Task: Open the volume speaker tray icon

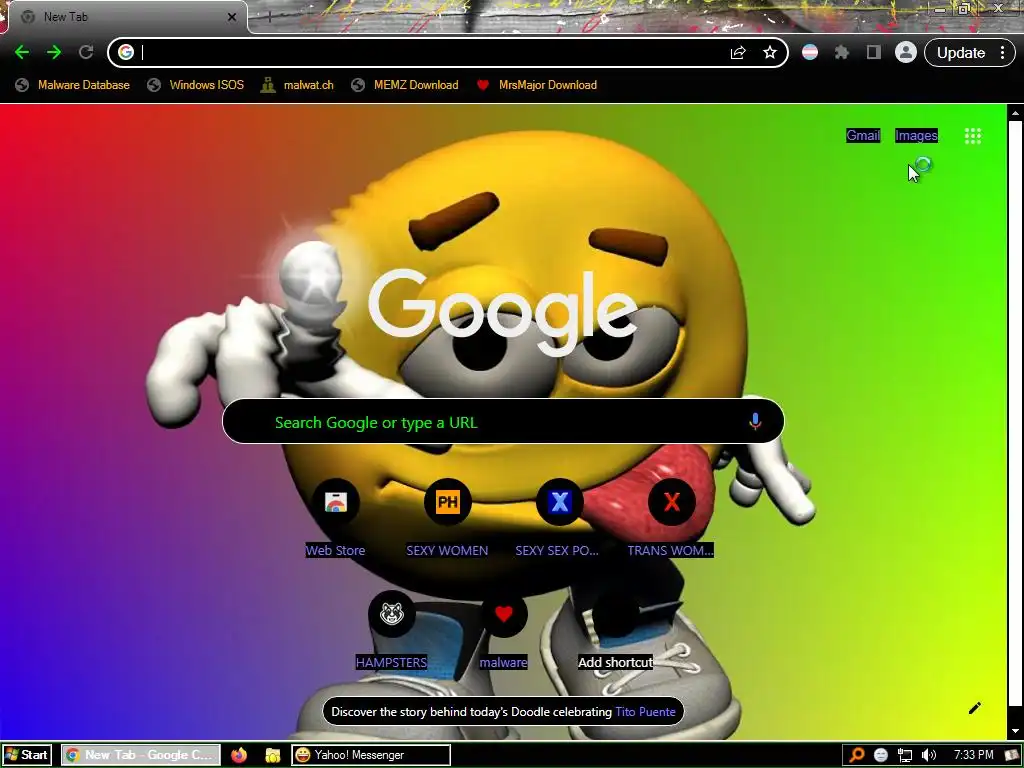Action: coord(929,756)
